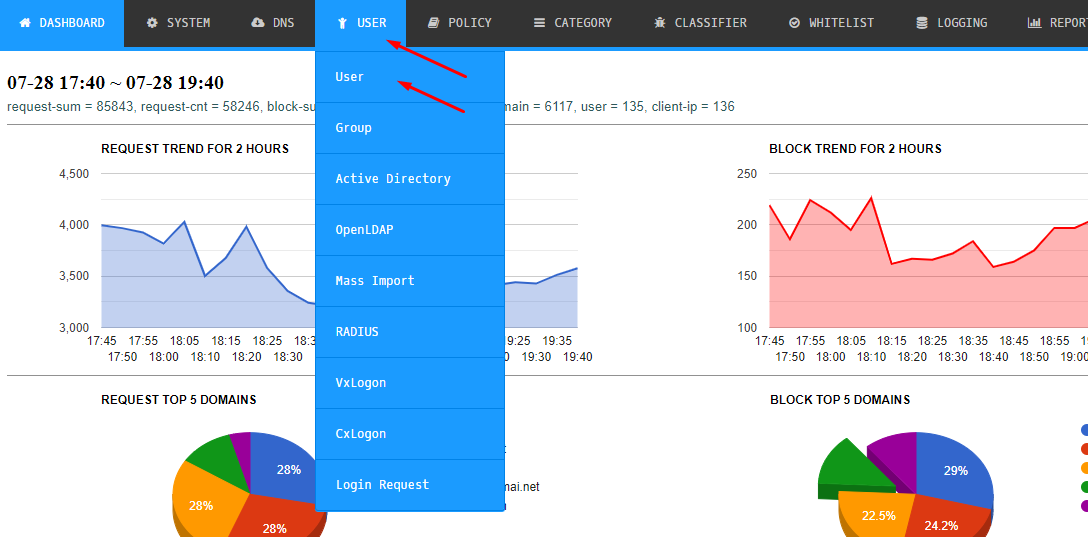
Task: Click the client-ip = 136 statistic text
Action: point(692,107)
